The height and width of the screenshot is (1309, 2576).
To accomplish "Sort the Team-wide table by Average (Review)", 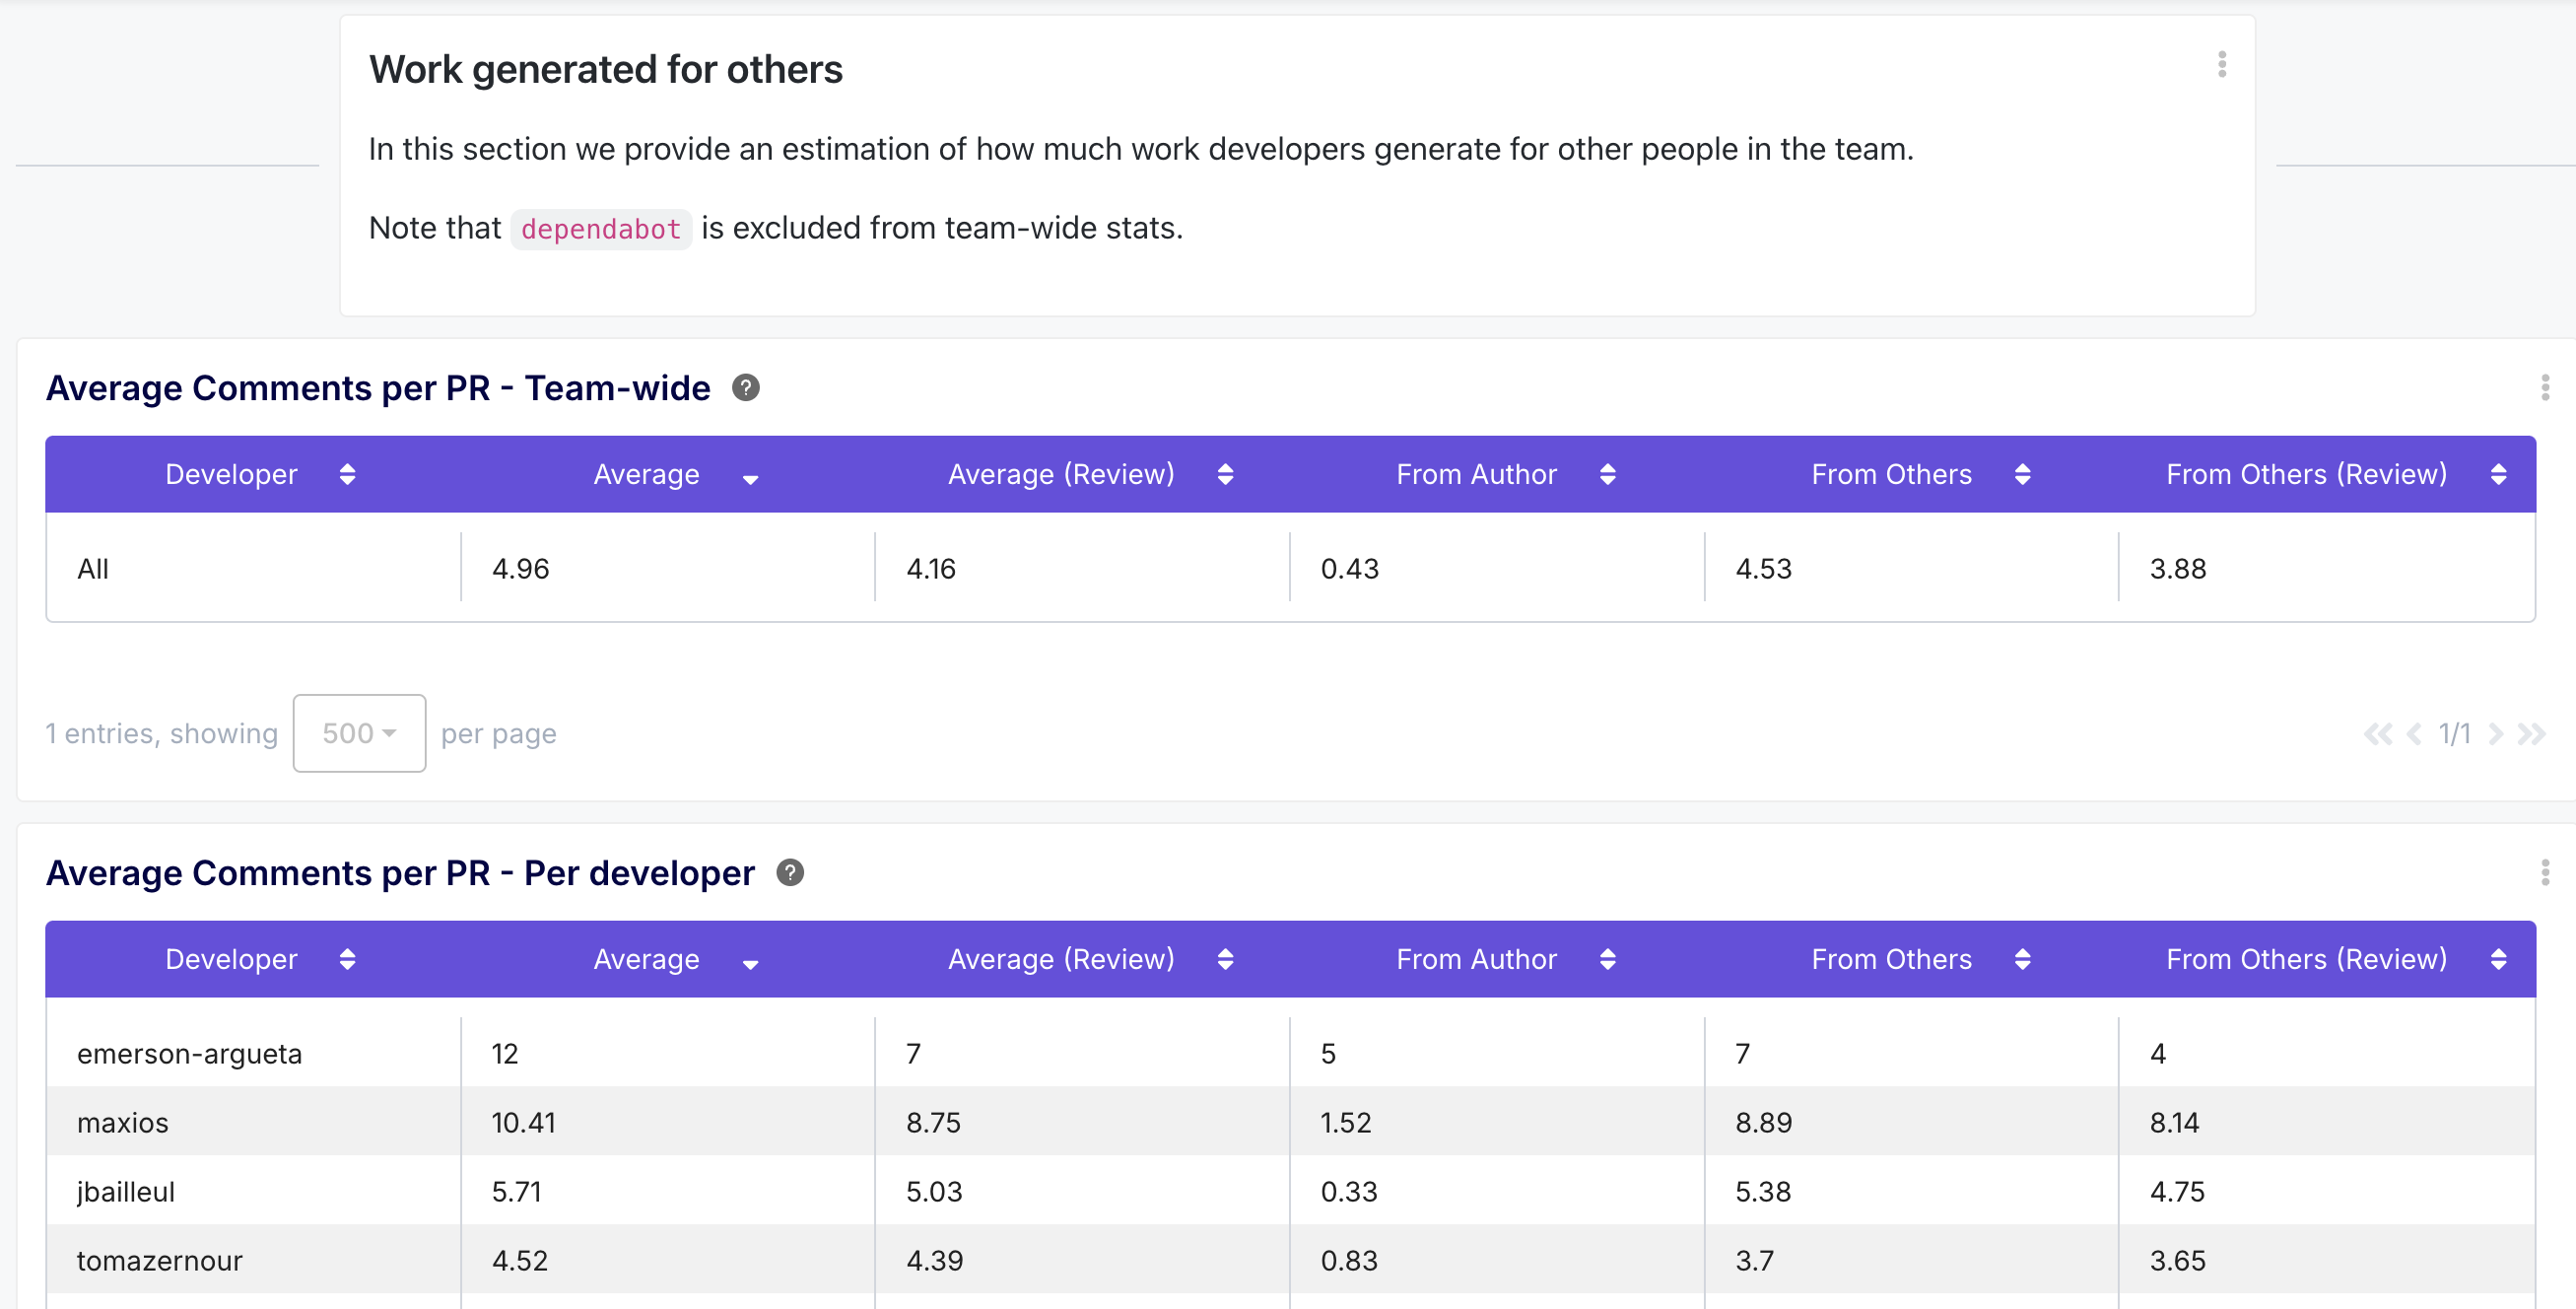I will [1225, 474].
